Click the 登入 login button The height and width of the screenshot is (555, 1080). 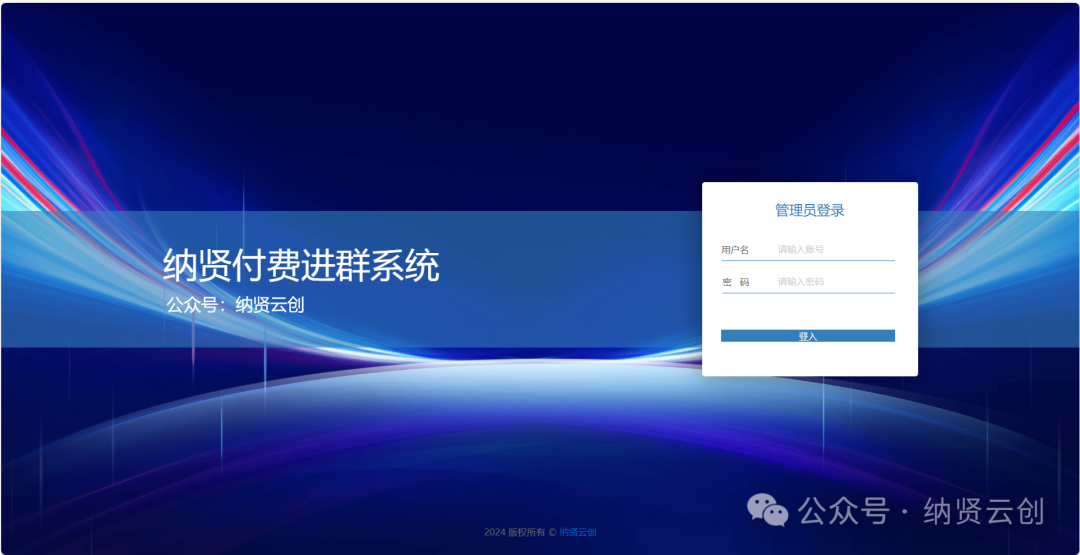pyautogui.click(x=808, y=336)
